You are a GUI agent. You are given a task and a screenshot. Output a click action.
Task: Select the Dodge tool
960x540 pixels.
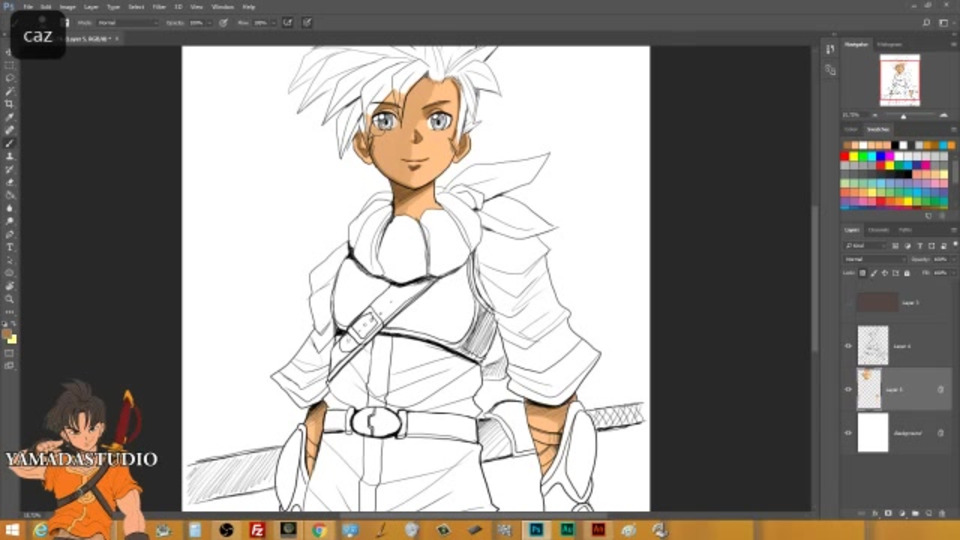(x=9, y=221)
